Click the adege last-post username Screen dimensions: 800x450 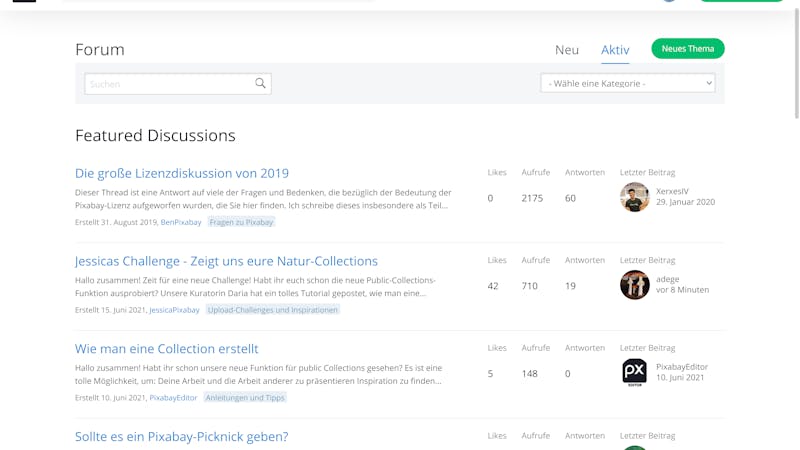pyautogui.click(x=667, y=279)
